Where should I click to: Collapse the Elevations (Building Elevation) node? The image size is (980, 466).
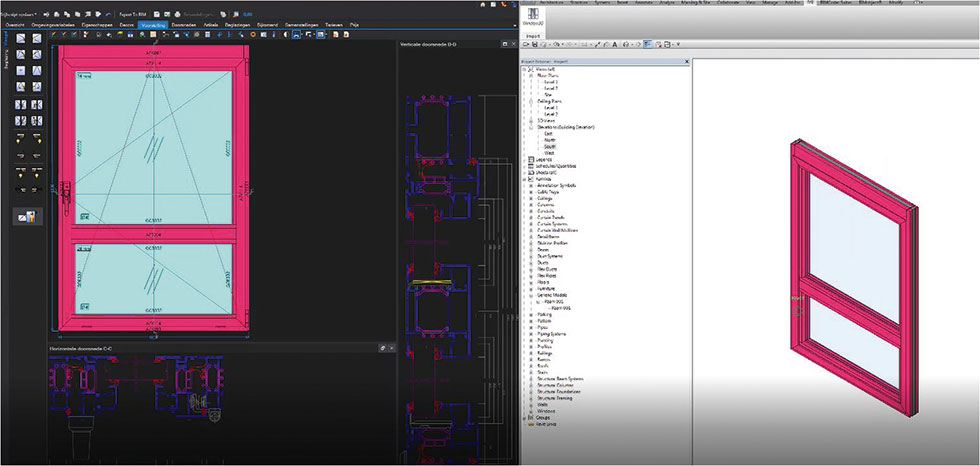pos(530,127)
